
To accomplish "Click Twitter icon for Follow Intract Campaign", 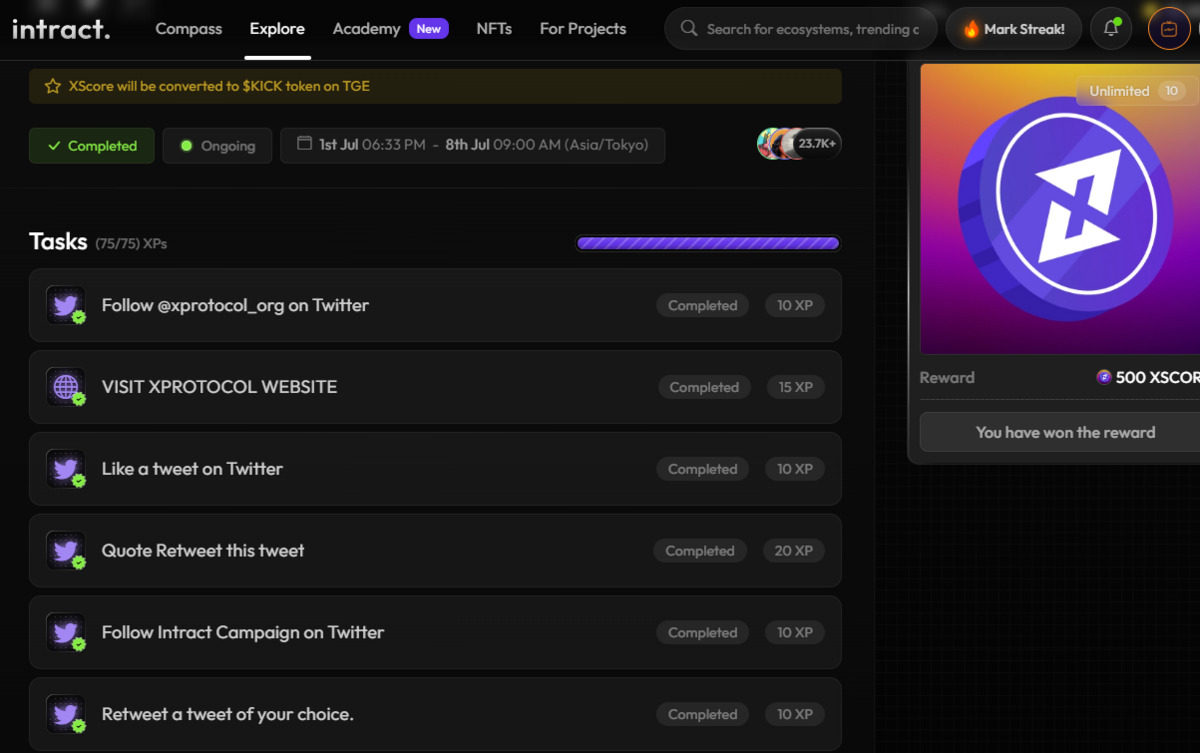I will click(66, 633).
